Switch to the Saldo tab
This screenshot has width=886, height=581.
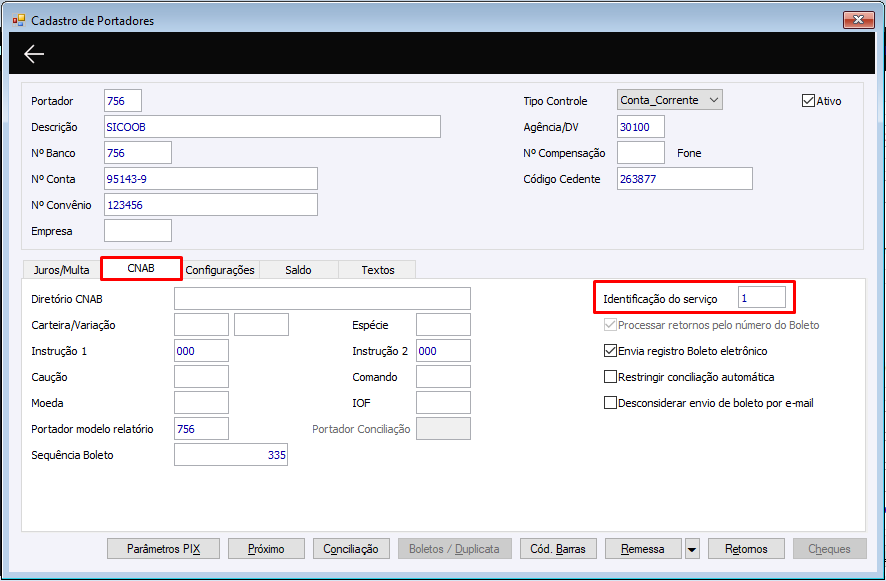pyautogui.click(x=298, y=270)
